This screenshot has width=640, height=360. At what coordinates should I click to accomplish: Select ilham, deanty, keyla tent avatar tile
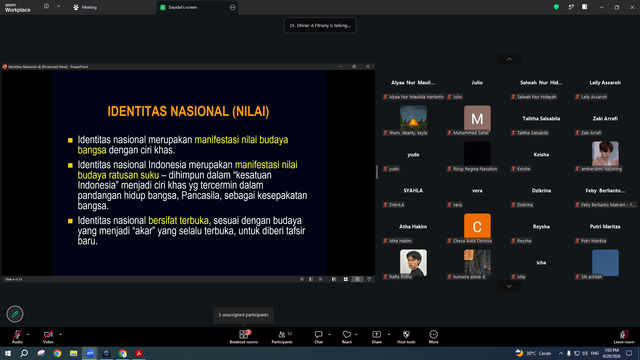pyautogui.click(x=413, y=118)
